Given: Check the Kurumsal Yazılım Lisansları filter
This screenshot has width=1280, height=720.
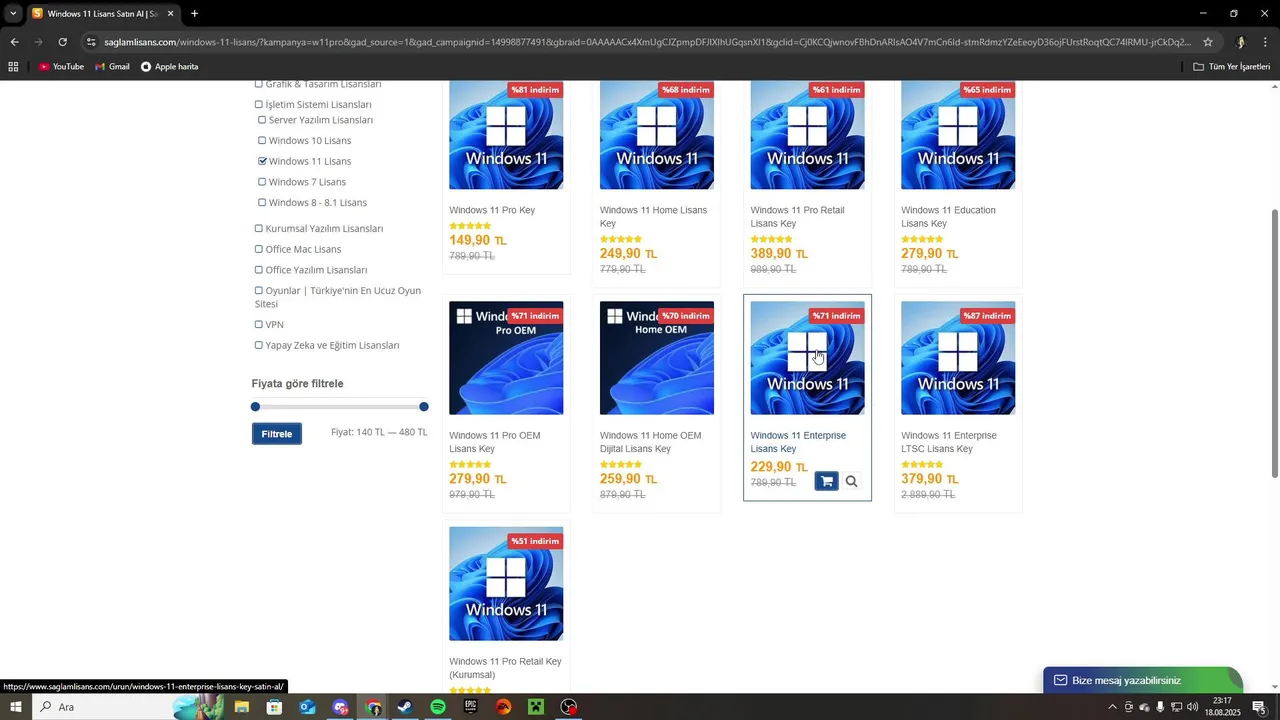Looking at the screenshot, I should tap(258, 229).
